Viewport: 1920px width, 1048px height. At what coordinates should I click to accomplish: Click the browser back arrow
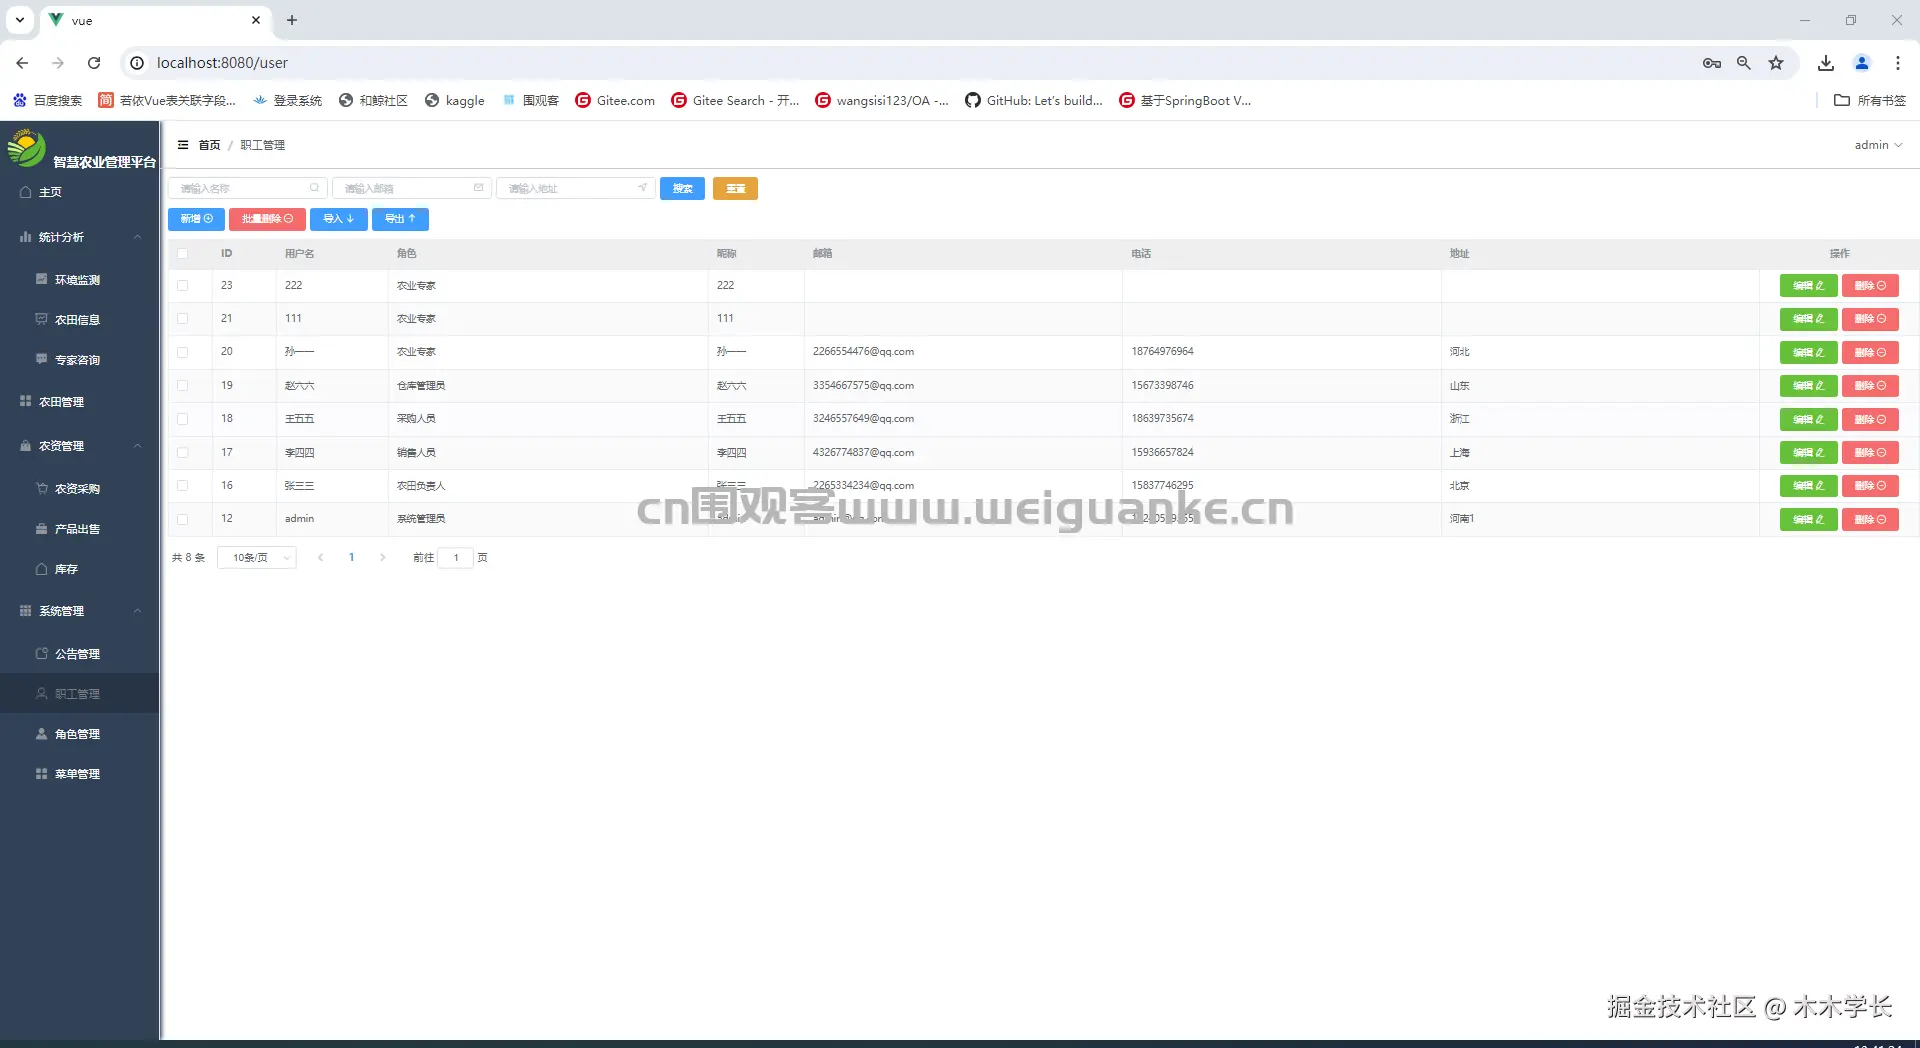[22, 63]
